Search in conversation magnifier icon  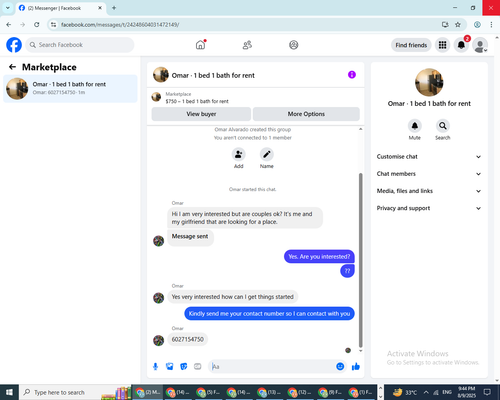coord(443,126)
